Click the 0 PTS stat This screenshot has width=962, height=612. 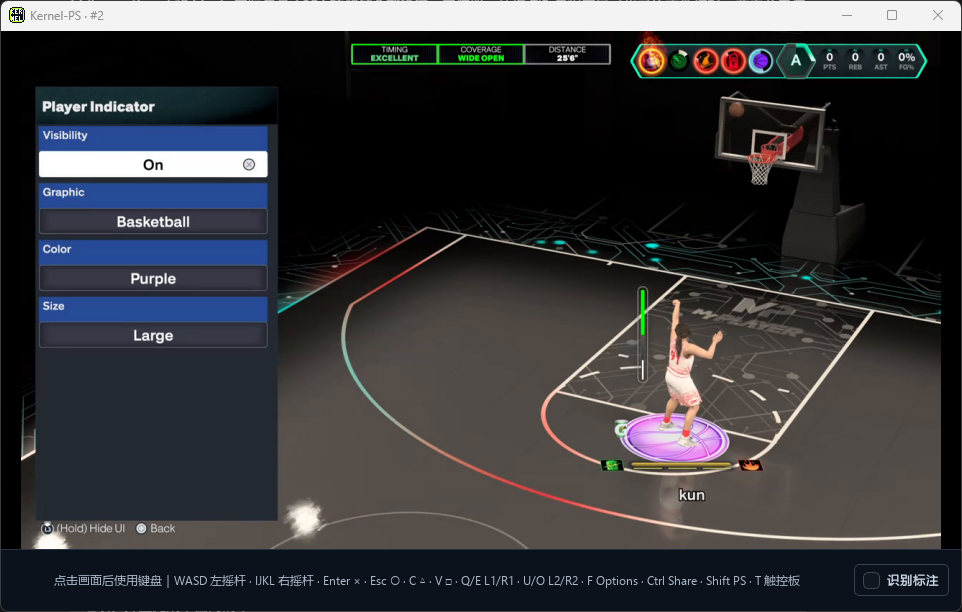click(829, 61)
